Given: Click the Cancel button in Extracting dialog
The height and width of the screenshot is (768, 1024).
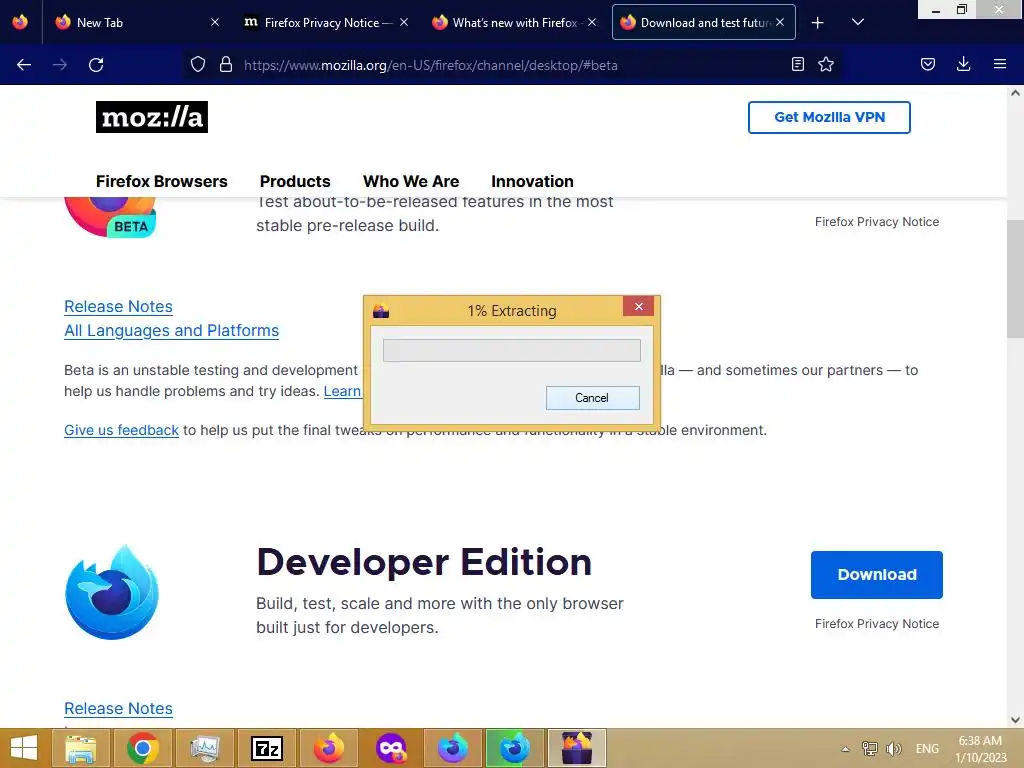Looking at the screenshot, I should click(592, 398).
